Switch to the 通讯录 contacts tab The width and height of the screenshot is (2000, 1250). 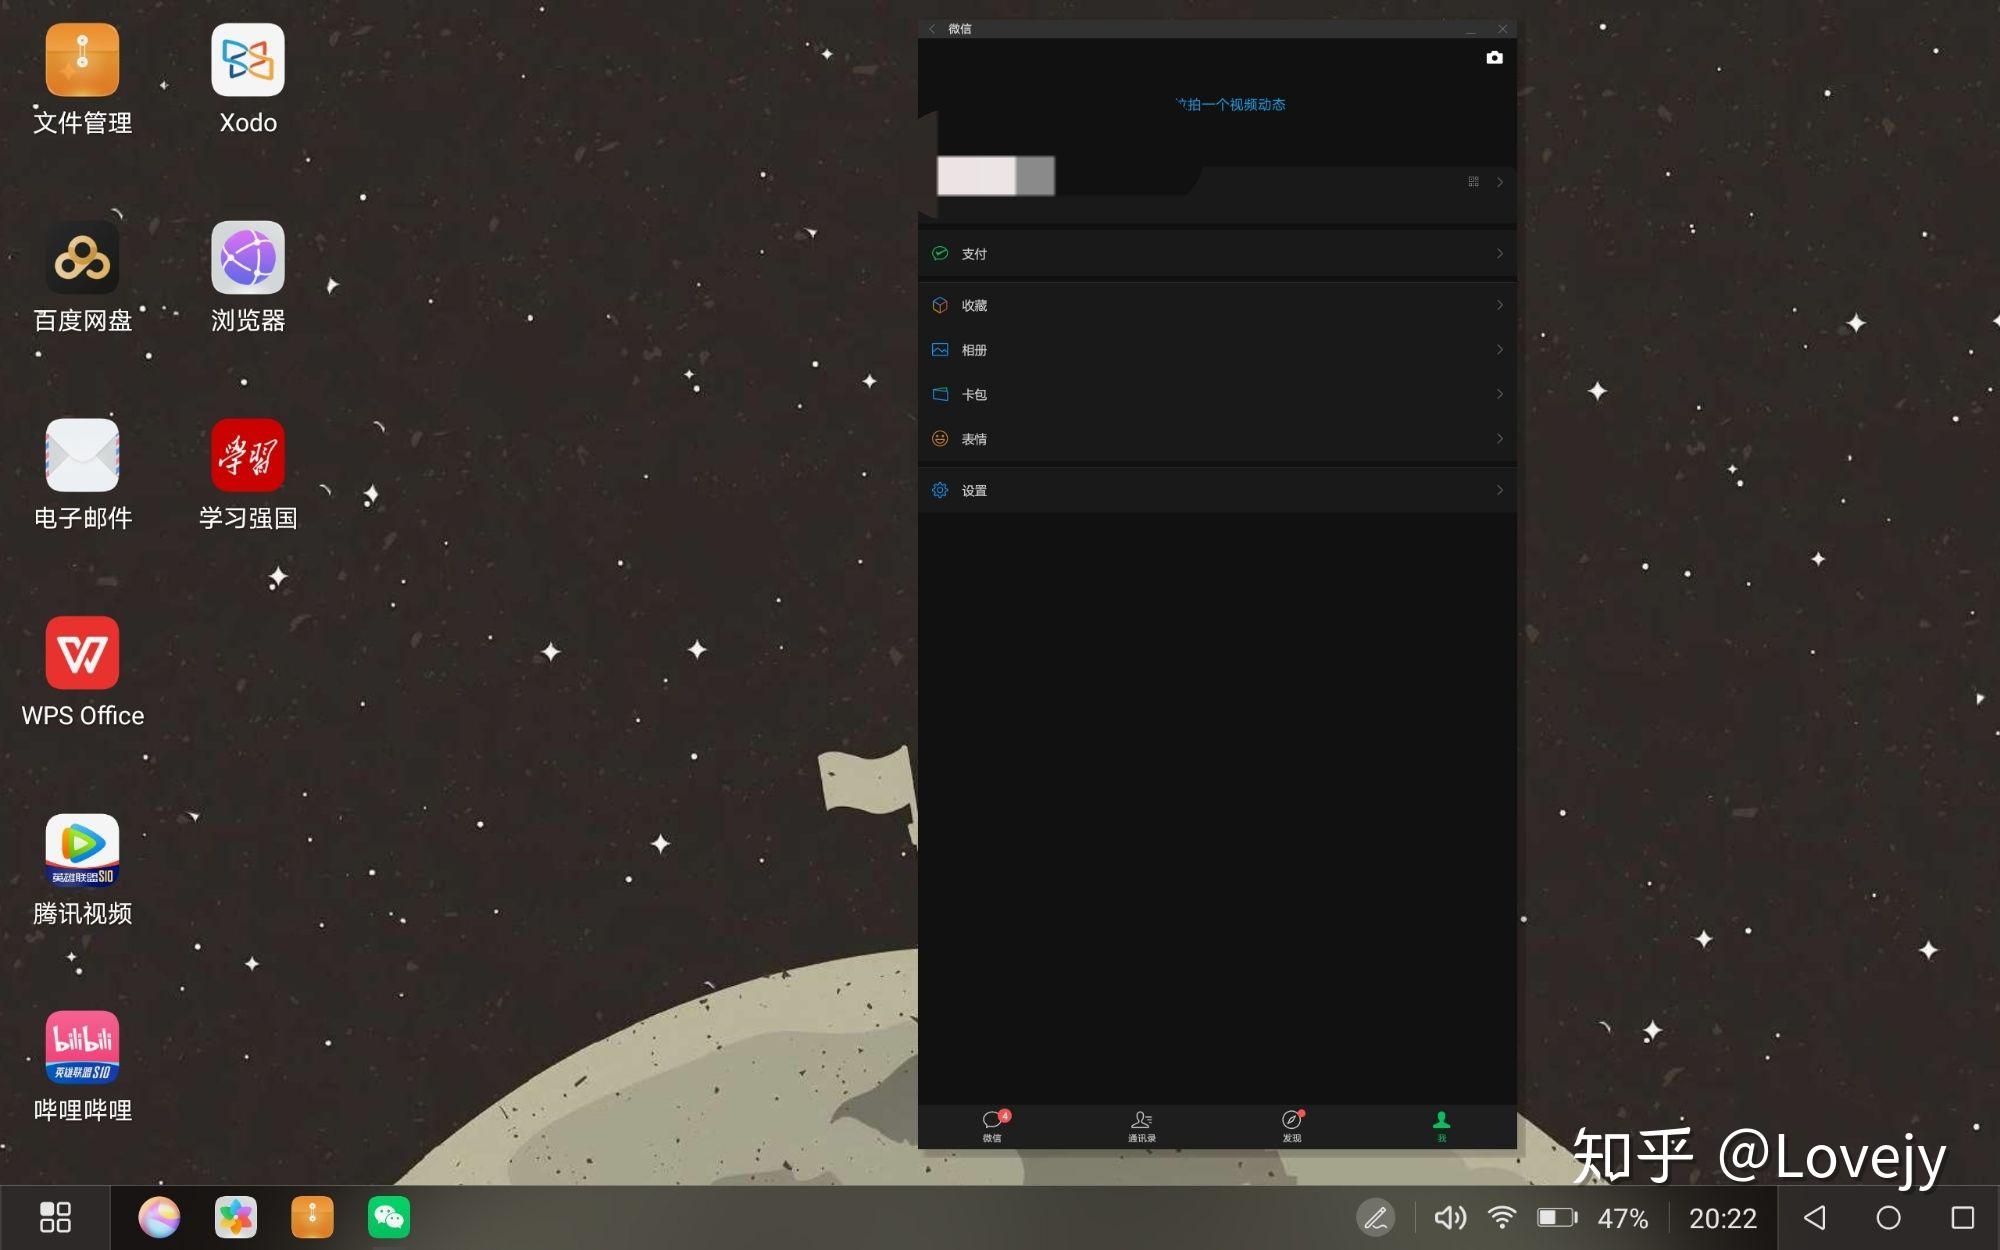(x=1142, y=1125)
